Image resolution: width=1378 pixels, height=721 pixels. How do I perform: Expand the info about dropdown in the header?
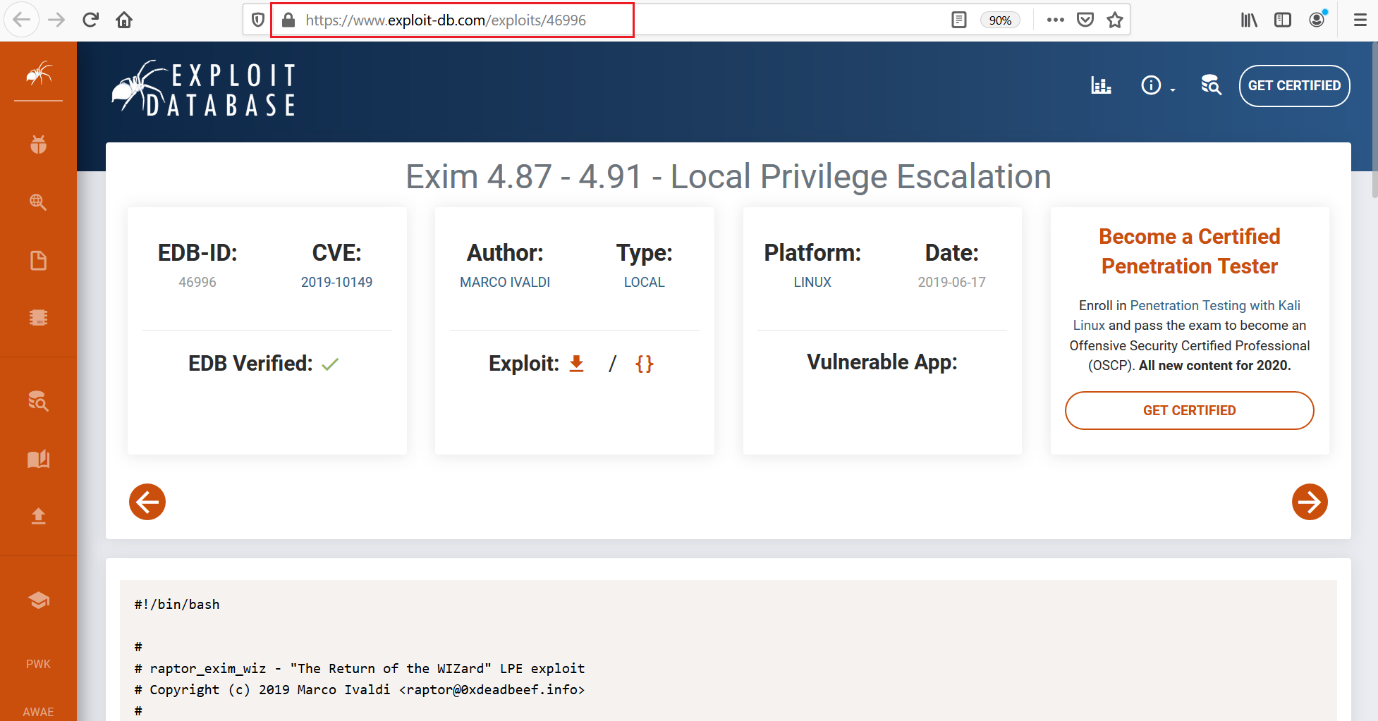coord(1157,86)
